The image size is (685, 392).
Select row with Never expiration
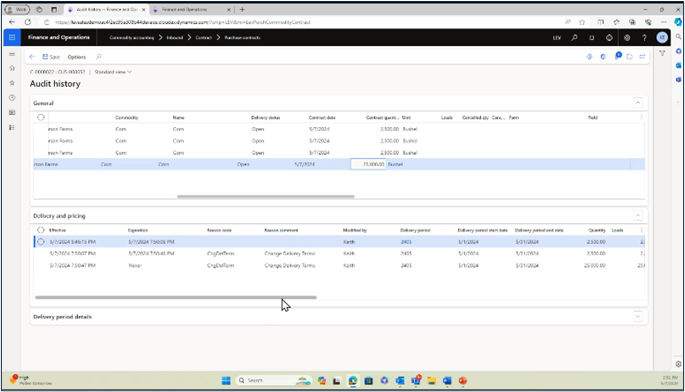pyautogui.click(x=339, y=265)
